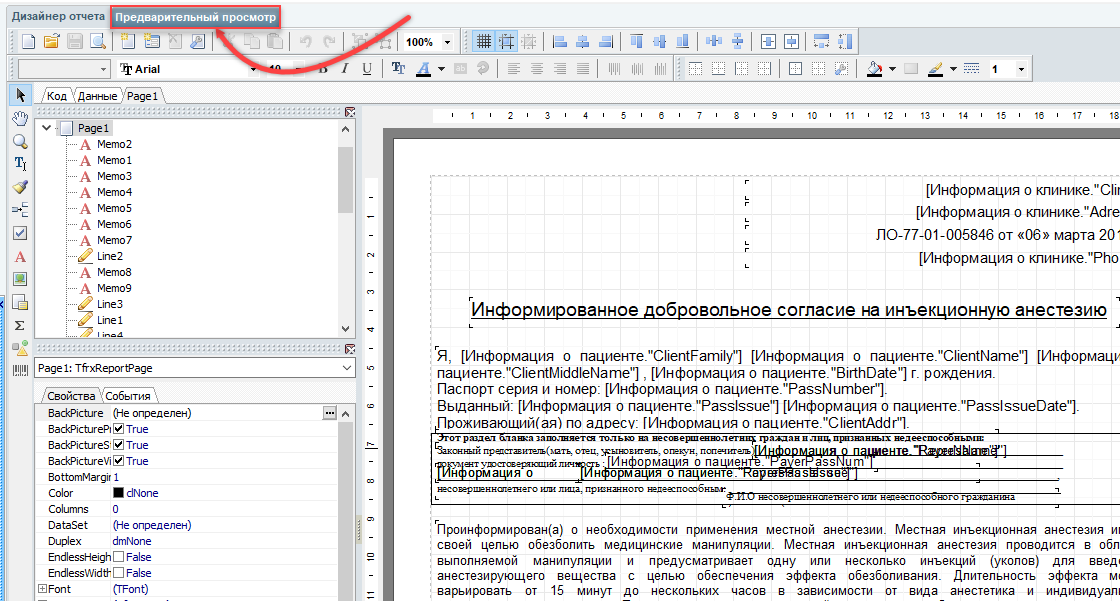
Task: Select the Zoom magnifier tool
Action: (x=20, y=141)
